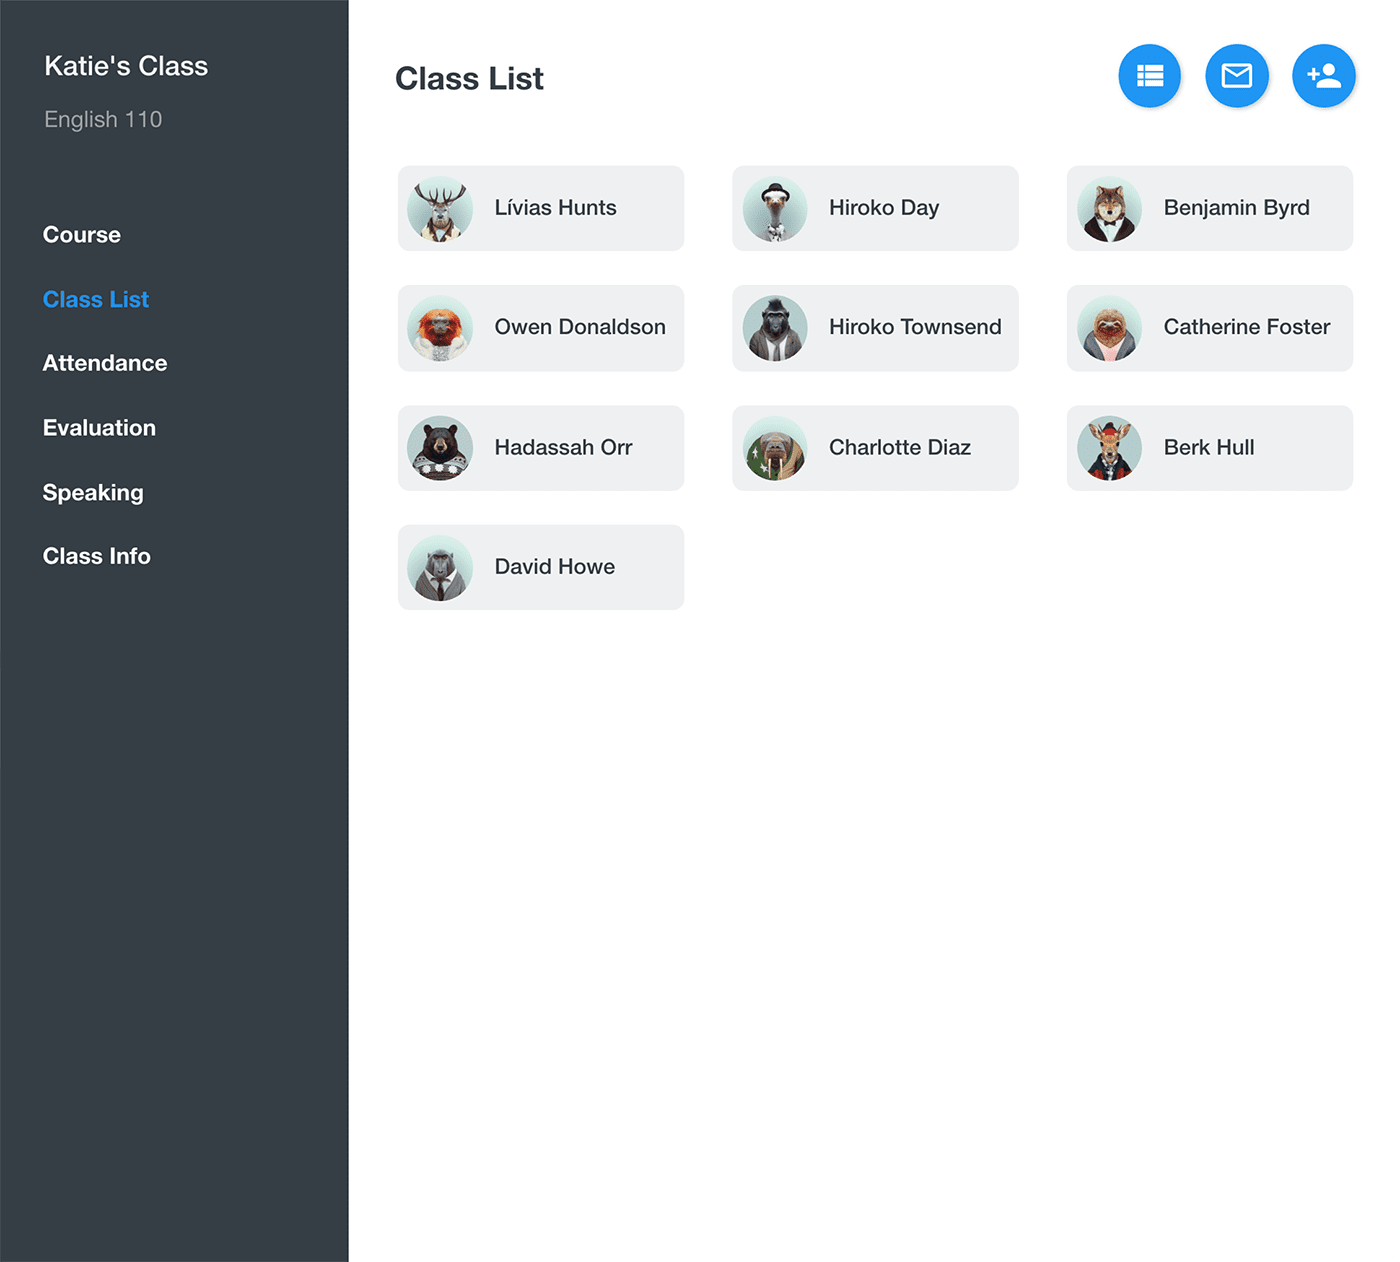
Task: Click the Katie's Class title
Action: (126, 66)
